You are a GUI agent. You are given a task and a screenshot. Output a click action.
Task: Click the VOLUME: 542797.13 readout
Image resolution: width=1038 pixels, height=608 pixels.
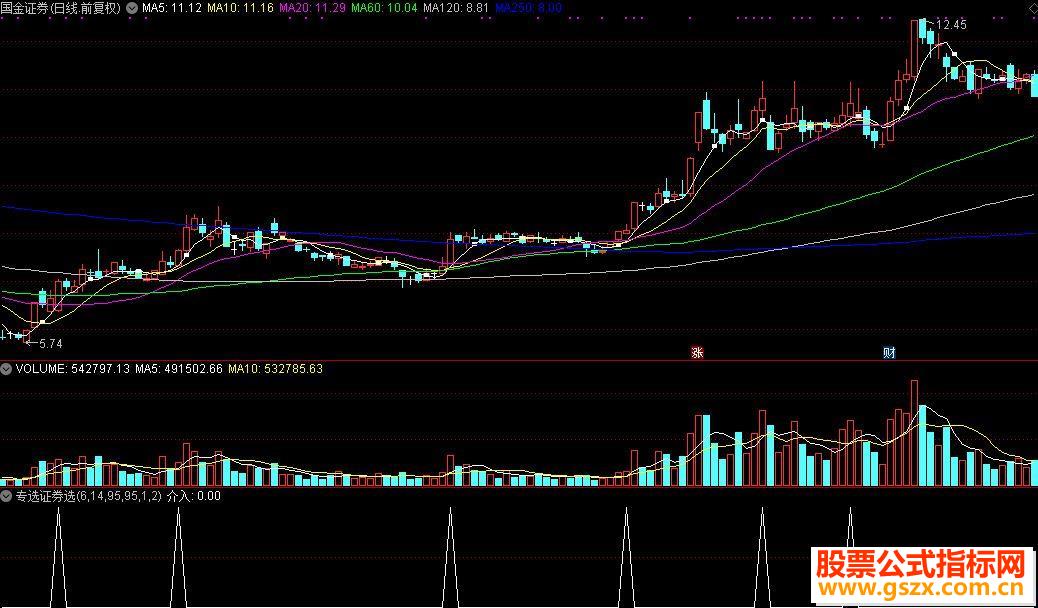click(73, 369)
